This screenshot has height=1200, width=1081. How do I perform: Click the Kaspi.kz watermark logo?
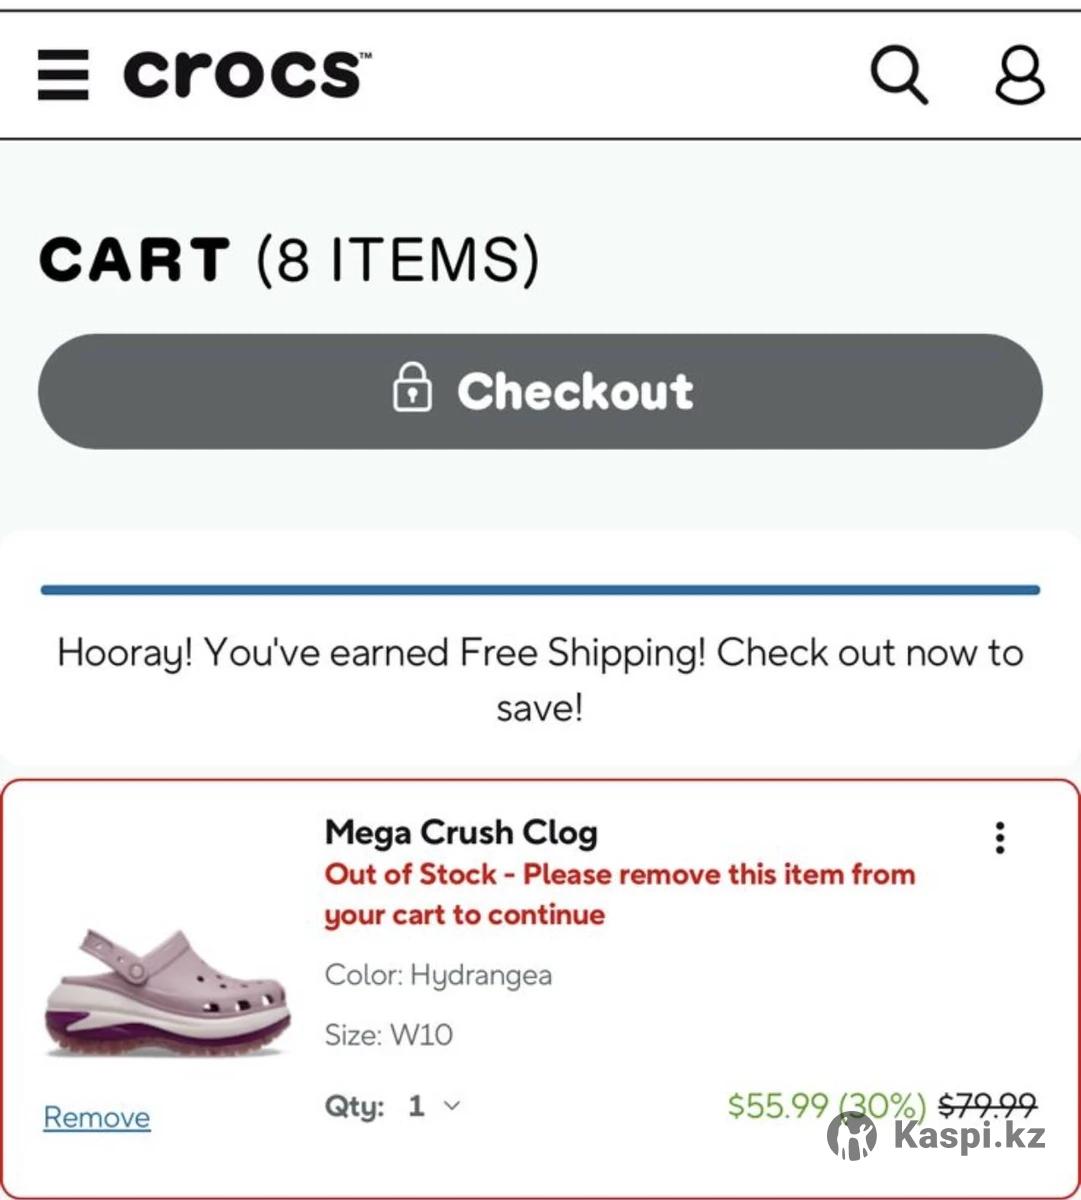click(x=937, y=1136)
